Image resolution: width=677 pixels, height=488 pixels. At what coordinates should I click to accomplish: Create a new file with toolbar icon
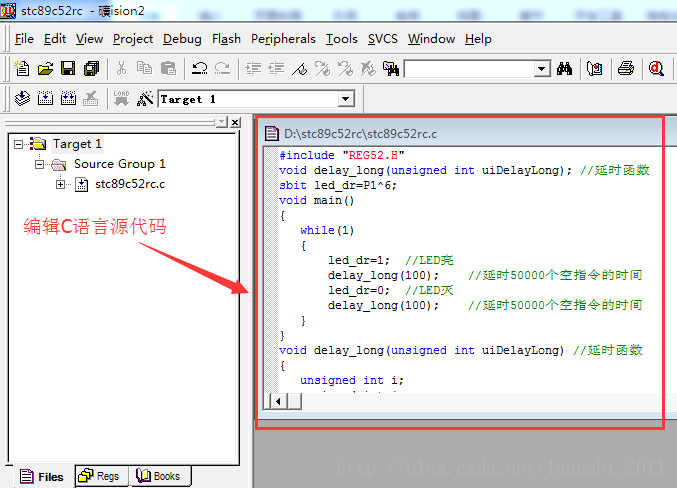[x=22, y=68]
